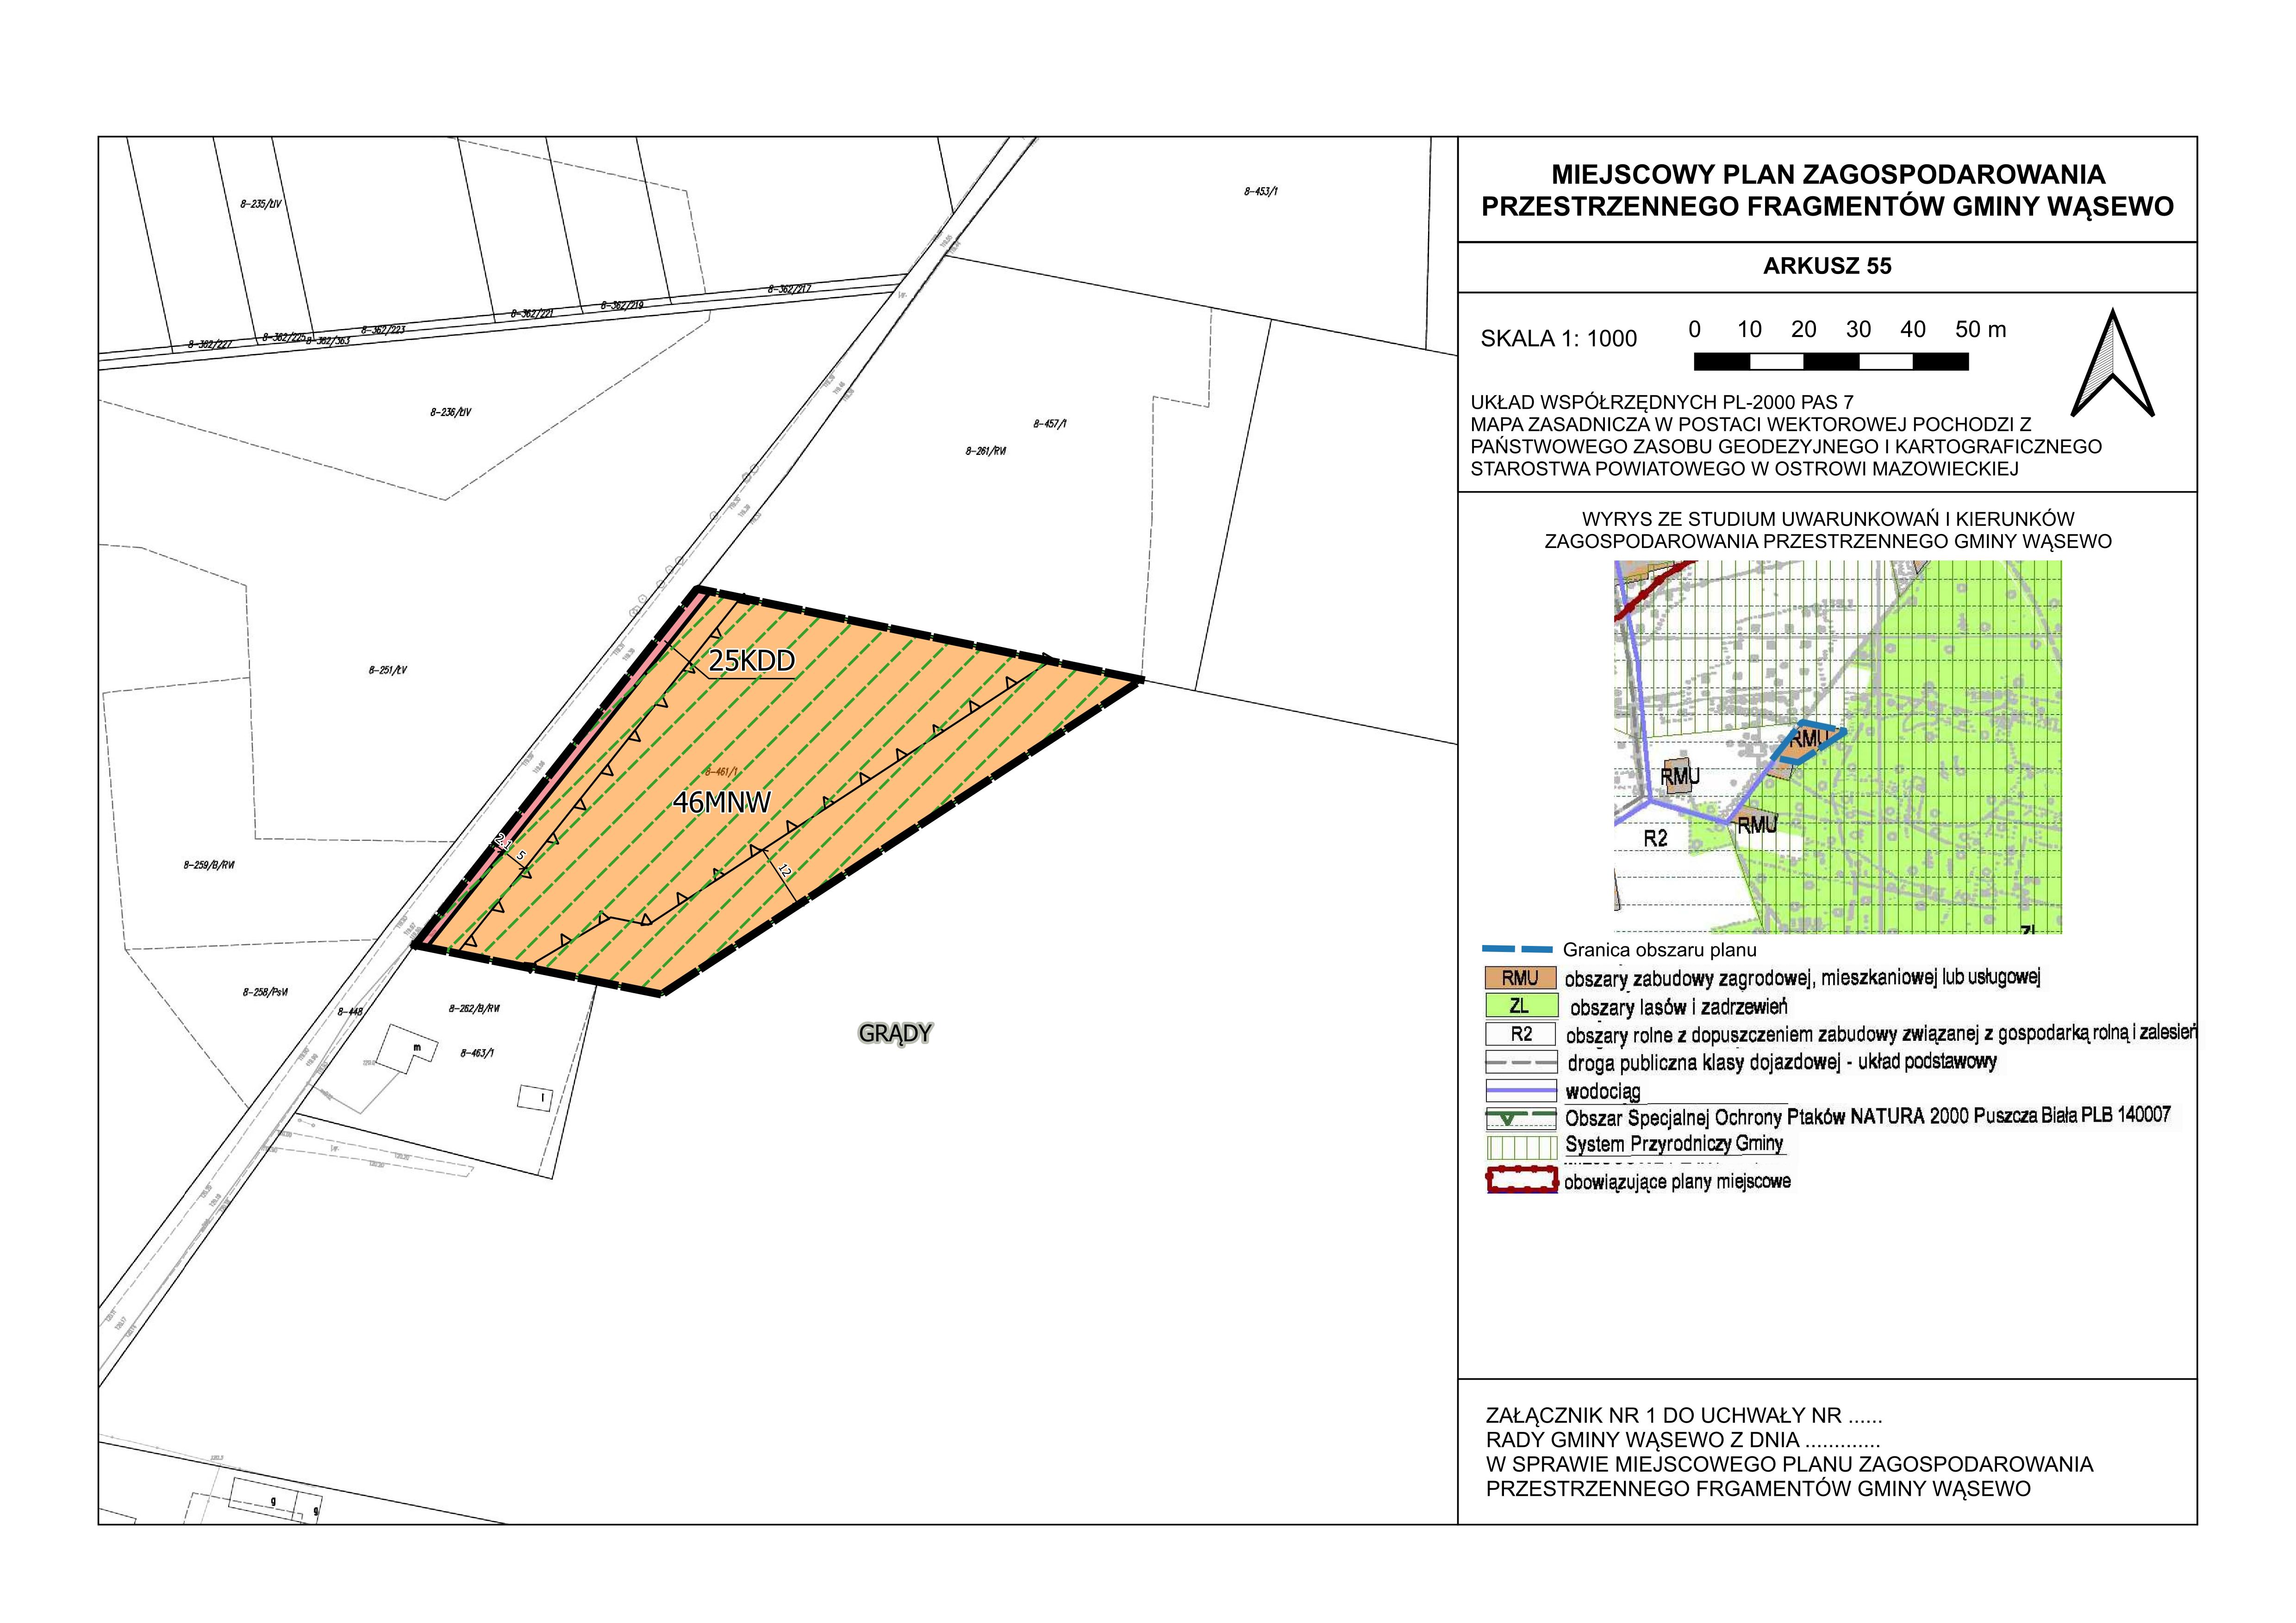Viewport: 2296px width, 1623px height.
Task: Click the NATURA 2000 legend symbol
Action: (1521, 1118)
